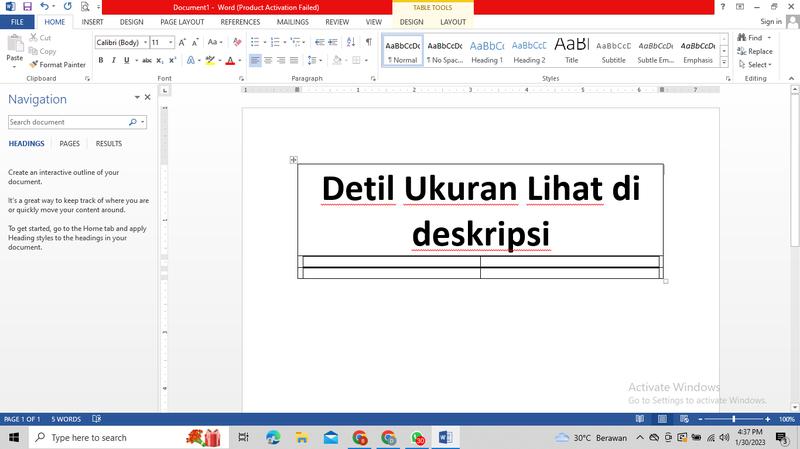The width and height of the screenshot is (800, 449).
Task: Open the Select dropdown in Editing
Action: (755, 65)
